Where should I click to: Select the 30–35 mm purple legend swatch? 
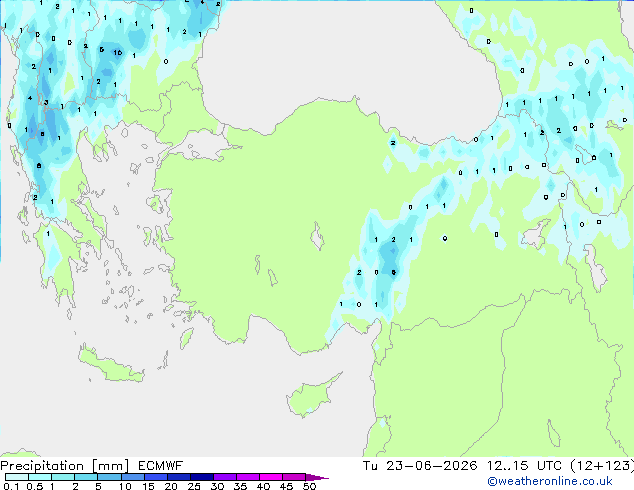[225, 477]
